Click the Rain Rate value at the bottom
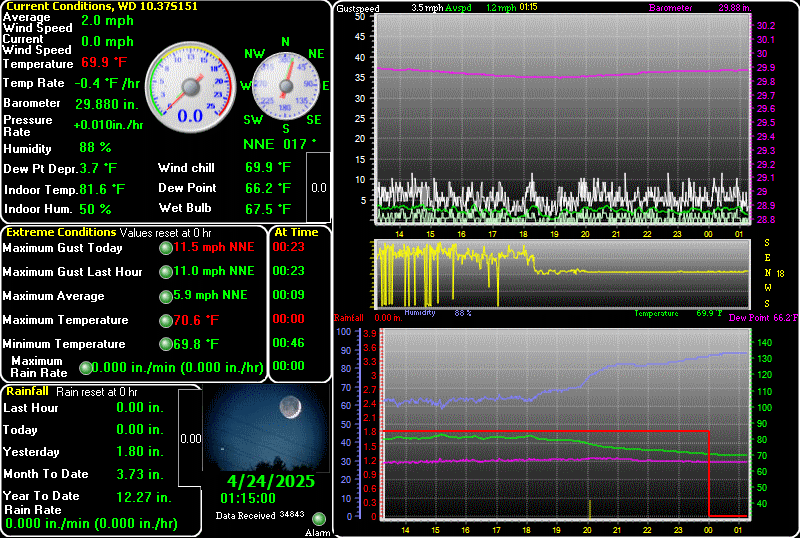Image resolution: width=800 pixels, height=538 pixels. coord(91,523)
